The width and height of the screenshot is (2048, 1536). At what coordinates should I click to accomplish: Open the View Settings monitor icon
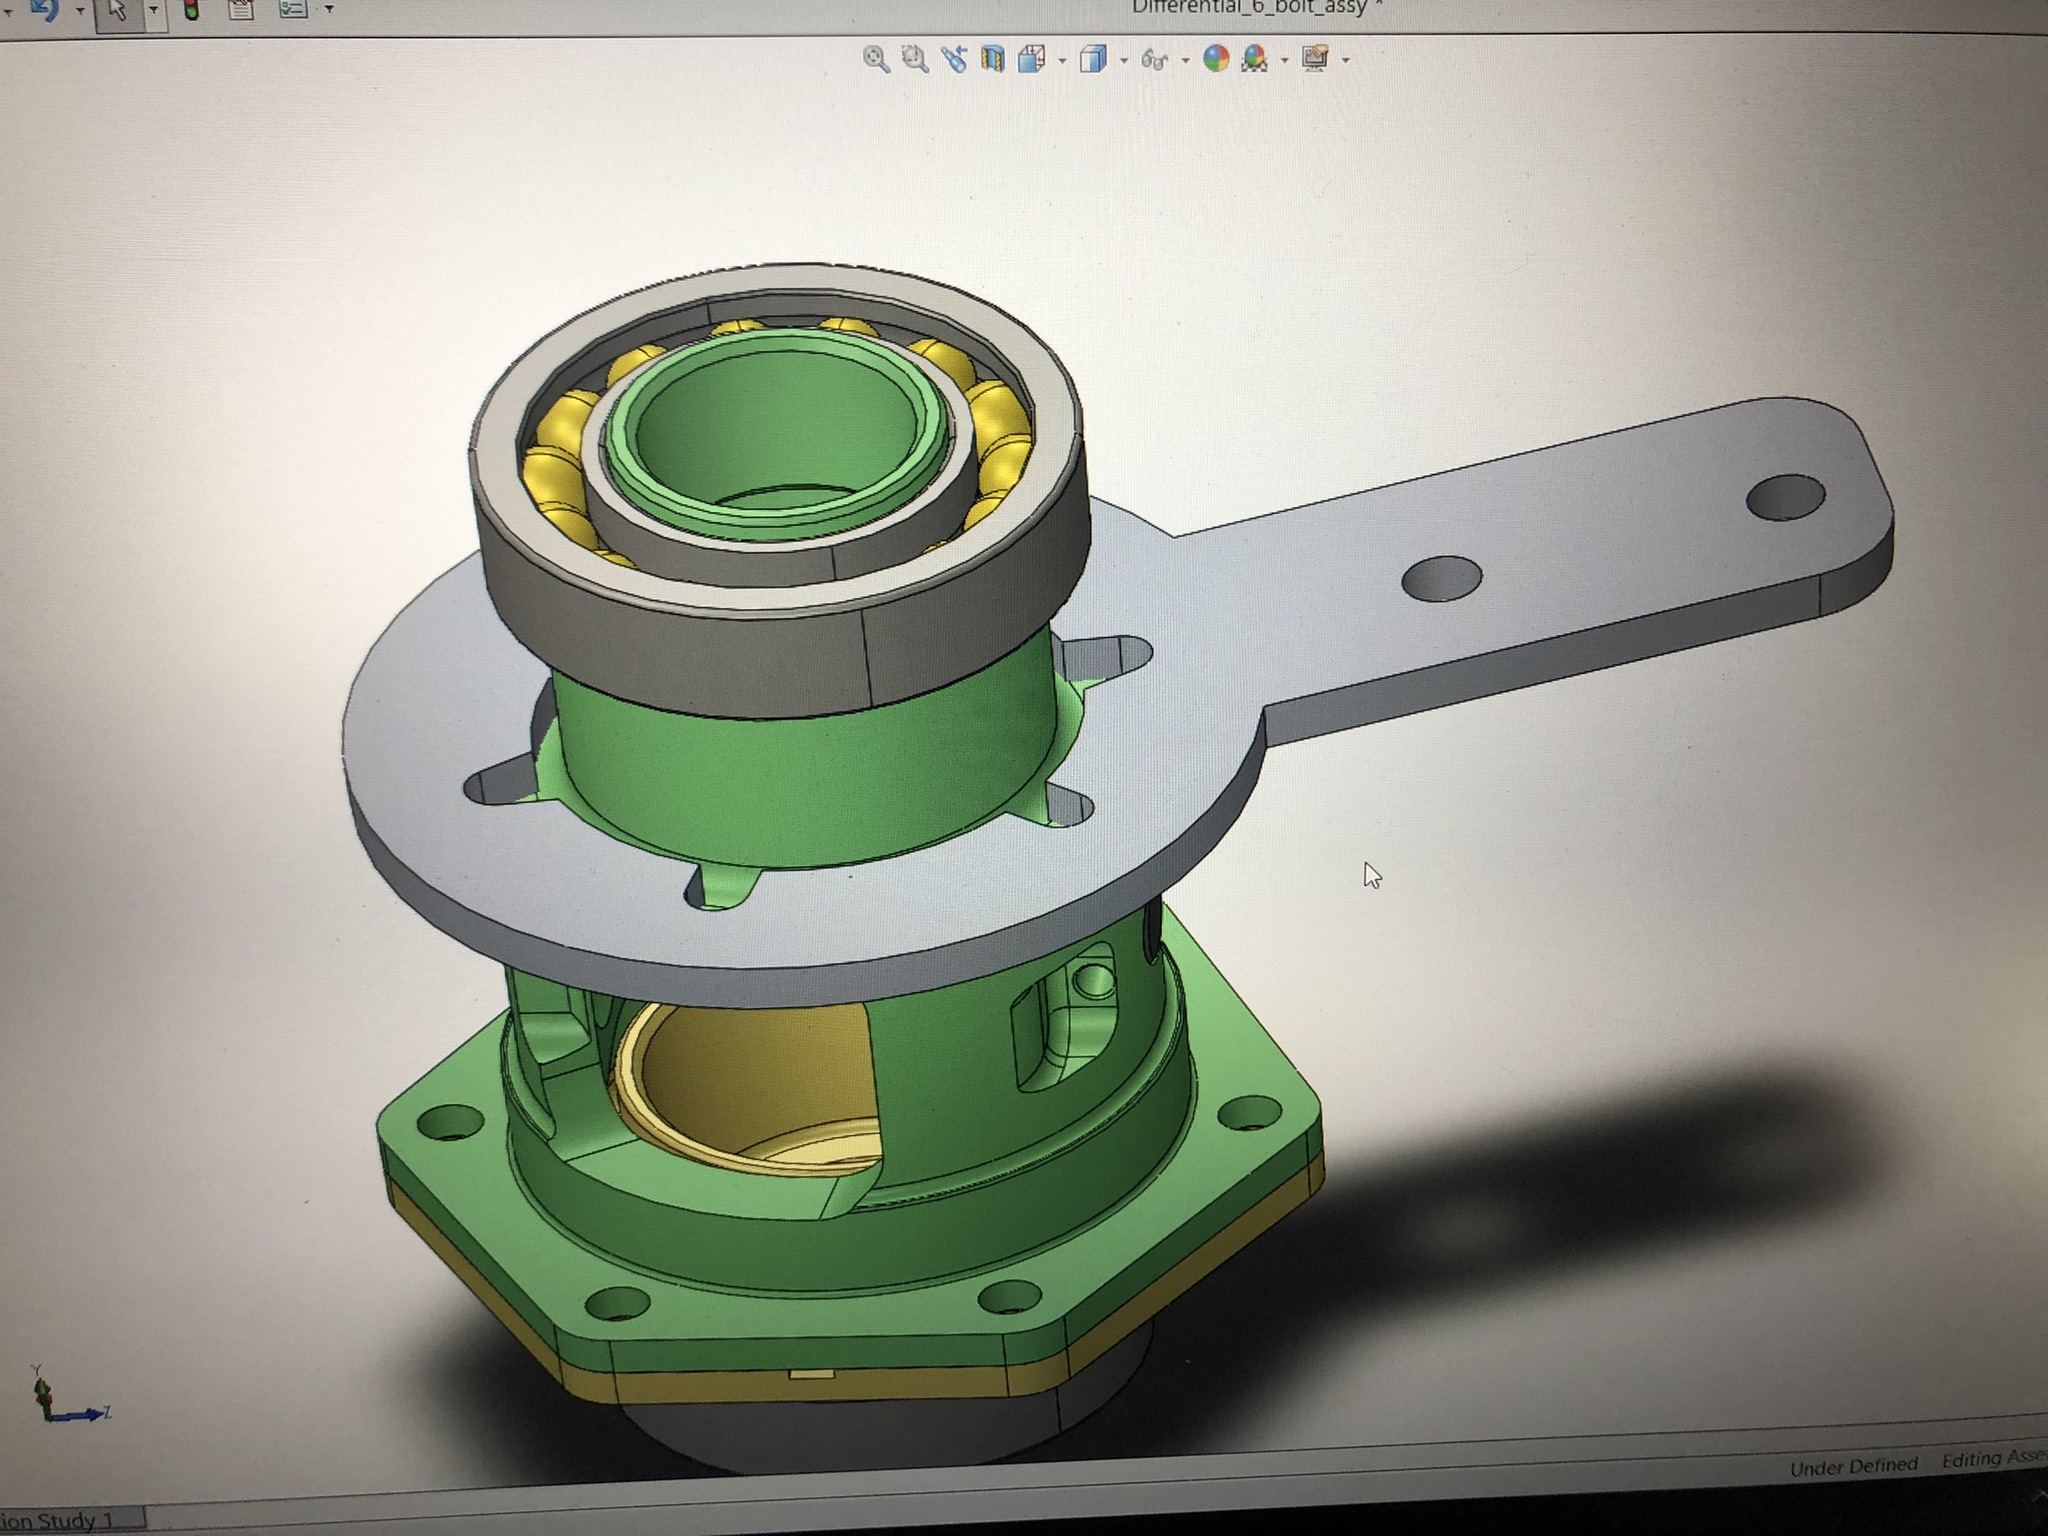[x=1315, y=60]
